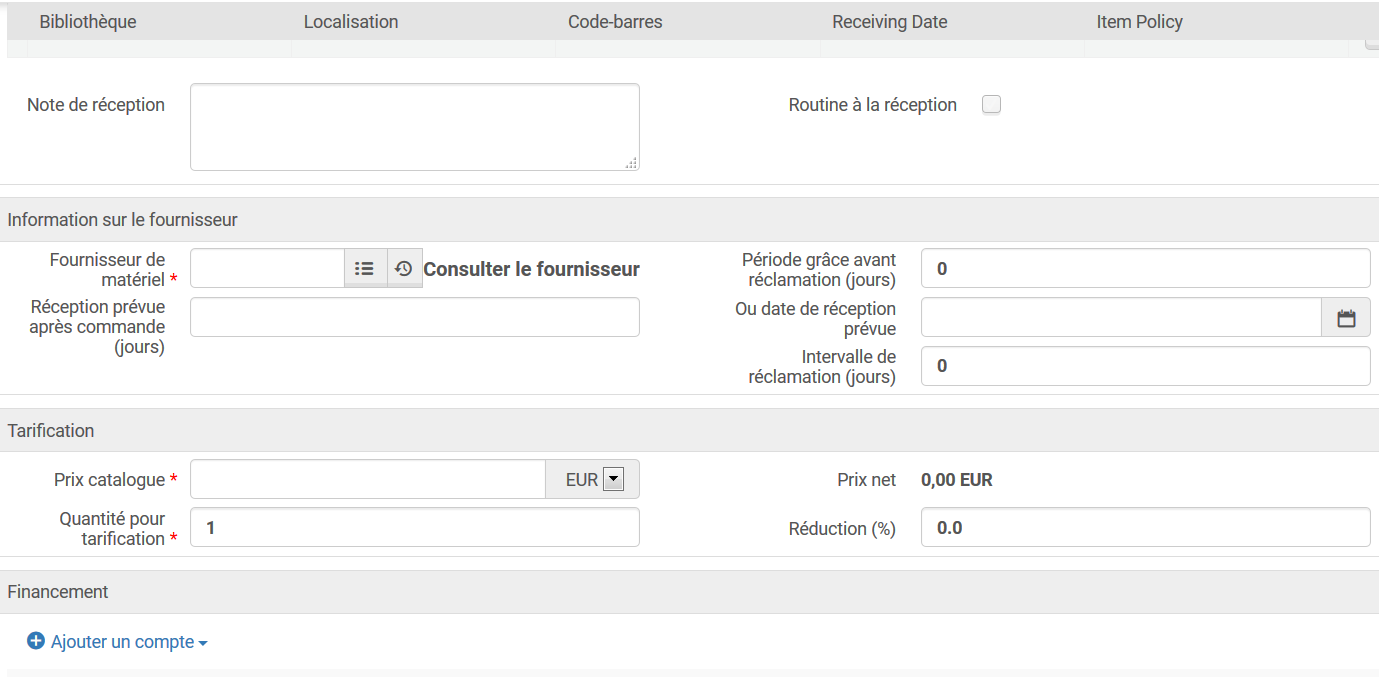Viewport: 1379px width, 677px height.
Task: Click the Fournisseur de matériel field
Action: [x=267, y=269]
